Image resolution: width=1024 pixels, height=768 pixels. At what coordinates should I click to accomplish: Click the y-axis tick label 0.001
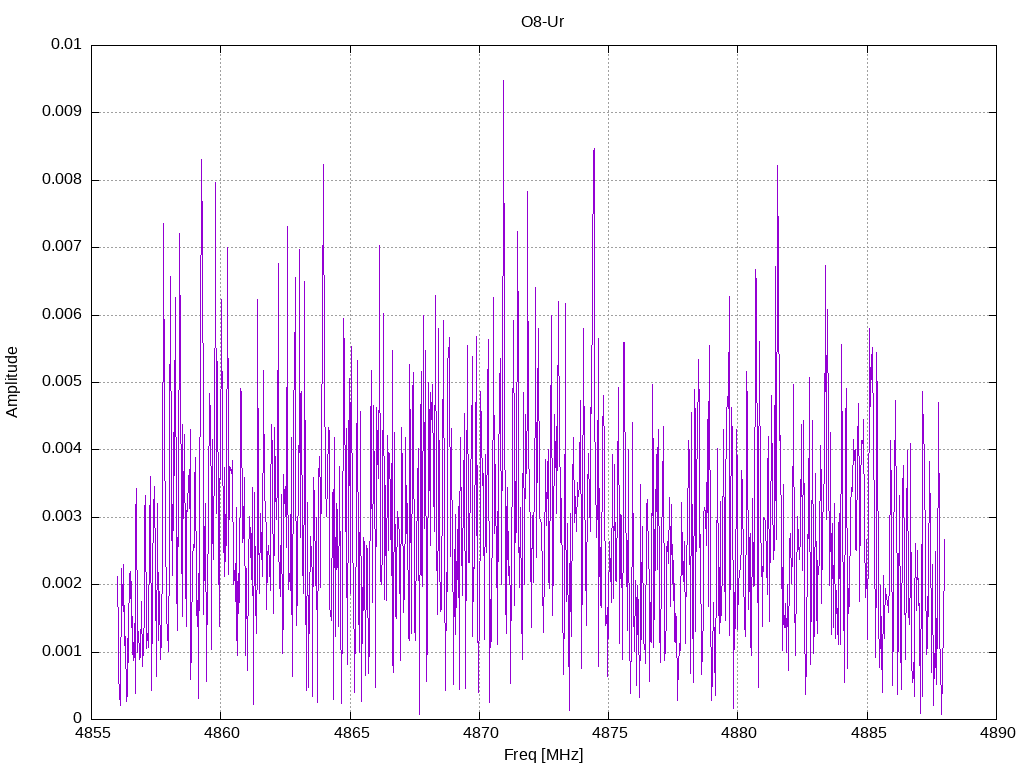coord(62,652)
